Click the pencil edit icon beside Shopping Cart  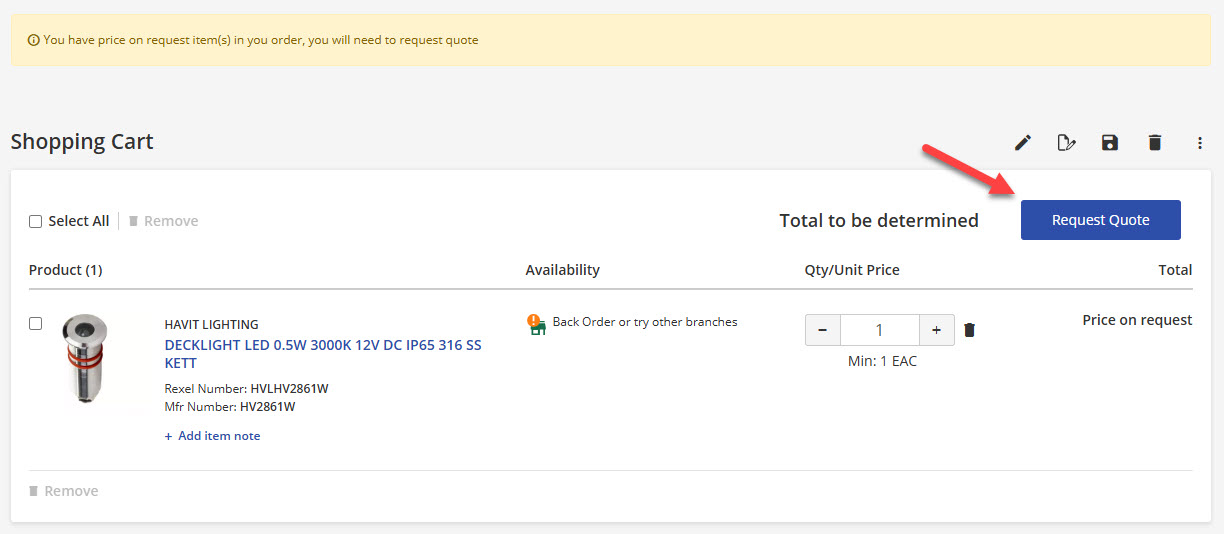click(x=1022, y=143)
